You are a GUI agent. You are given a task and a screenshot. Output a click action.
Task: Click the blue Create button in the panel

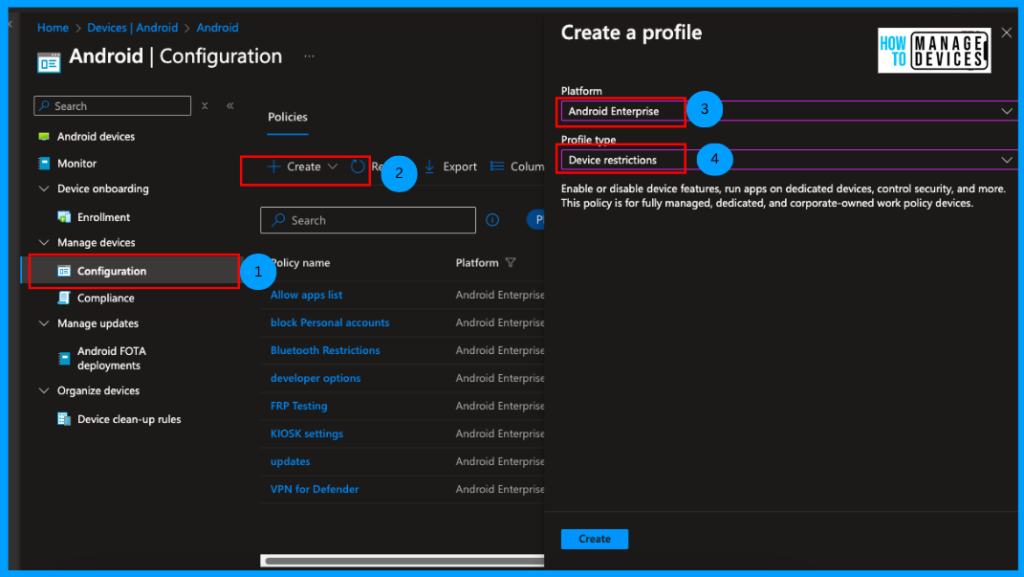click(594, 538)
